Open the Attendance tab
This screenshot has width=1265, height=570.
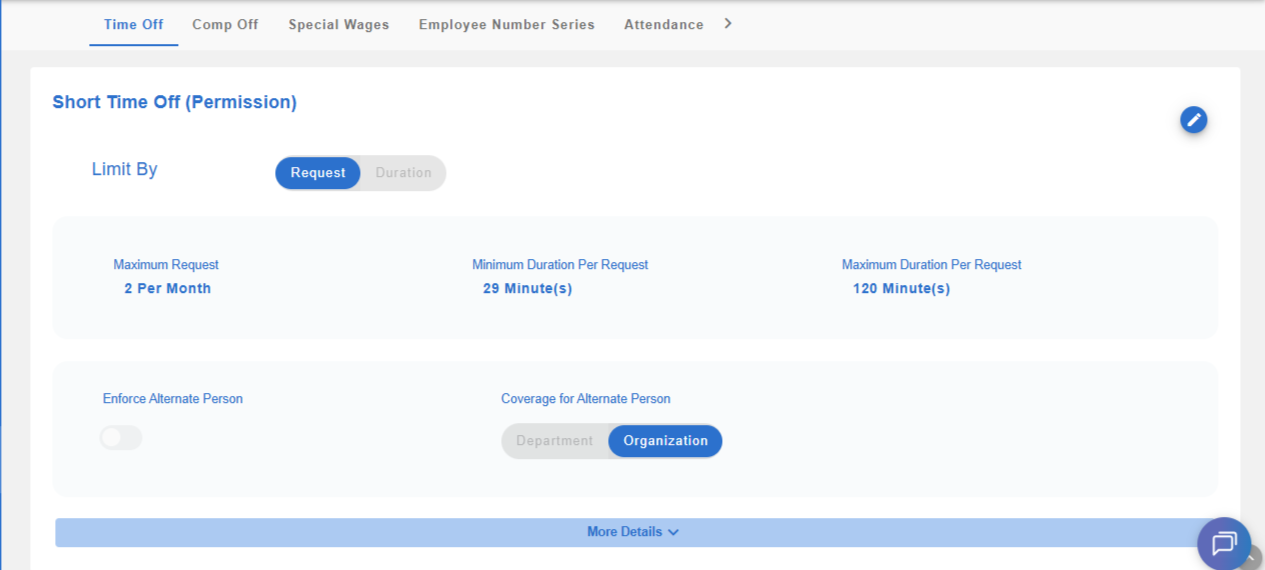coord(663,24)
